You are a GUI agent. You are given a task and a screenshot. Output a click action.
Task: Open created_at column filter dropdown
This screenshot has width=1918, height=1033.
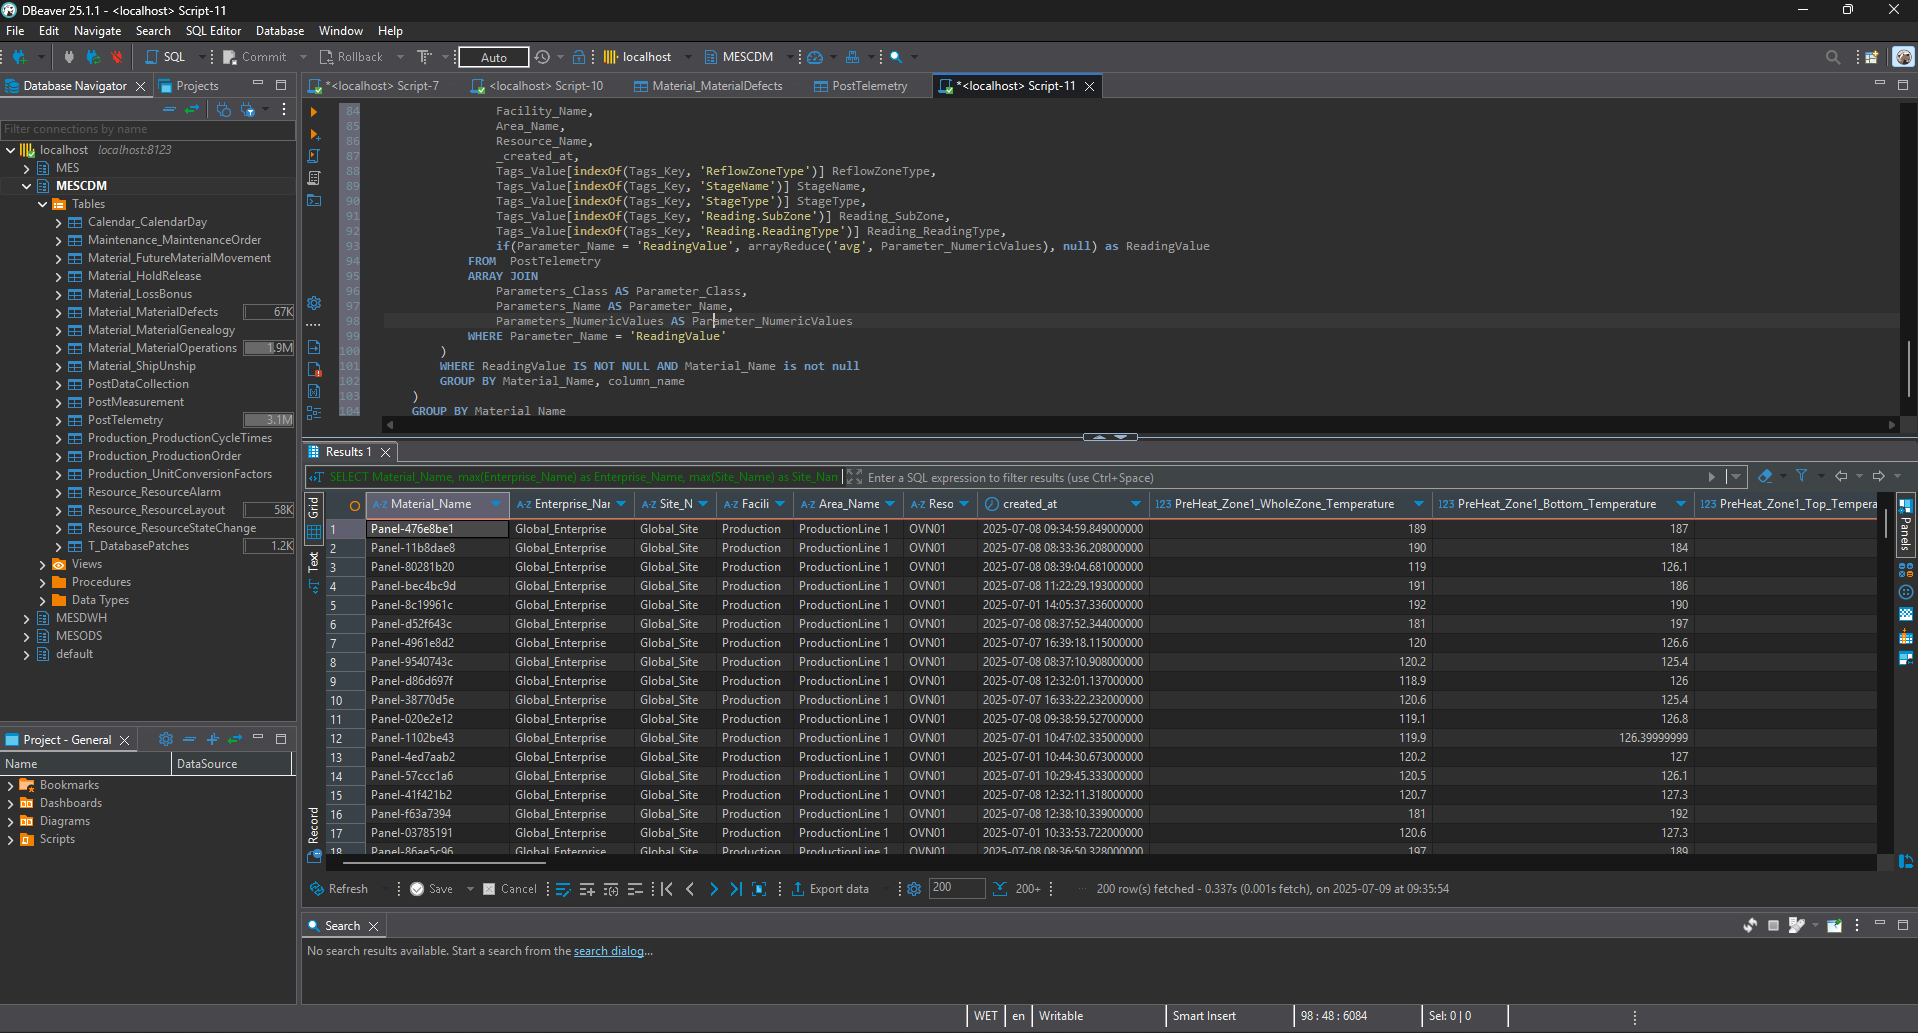pyautogui.click(x=1136, y=504)
